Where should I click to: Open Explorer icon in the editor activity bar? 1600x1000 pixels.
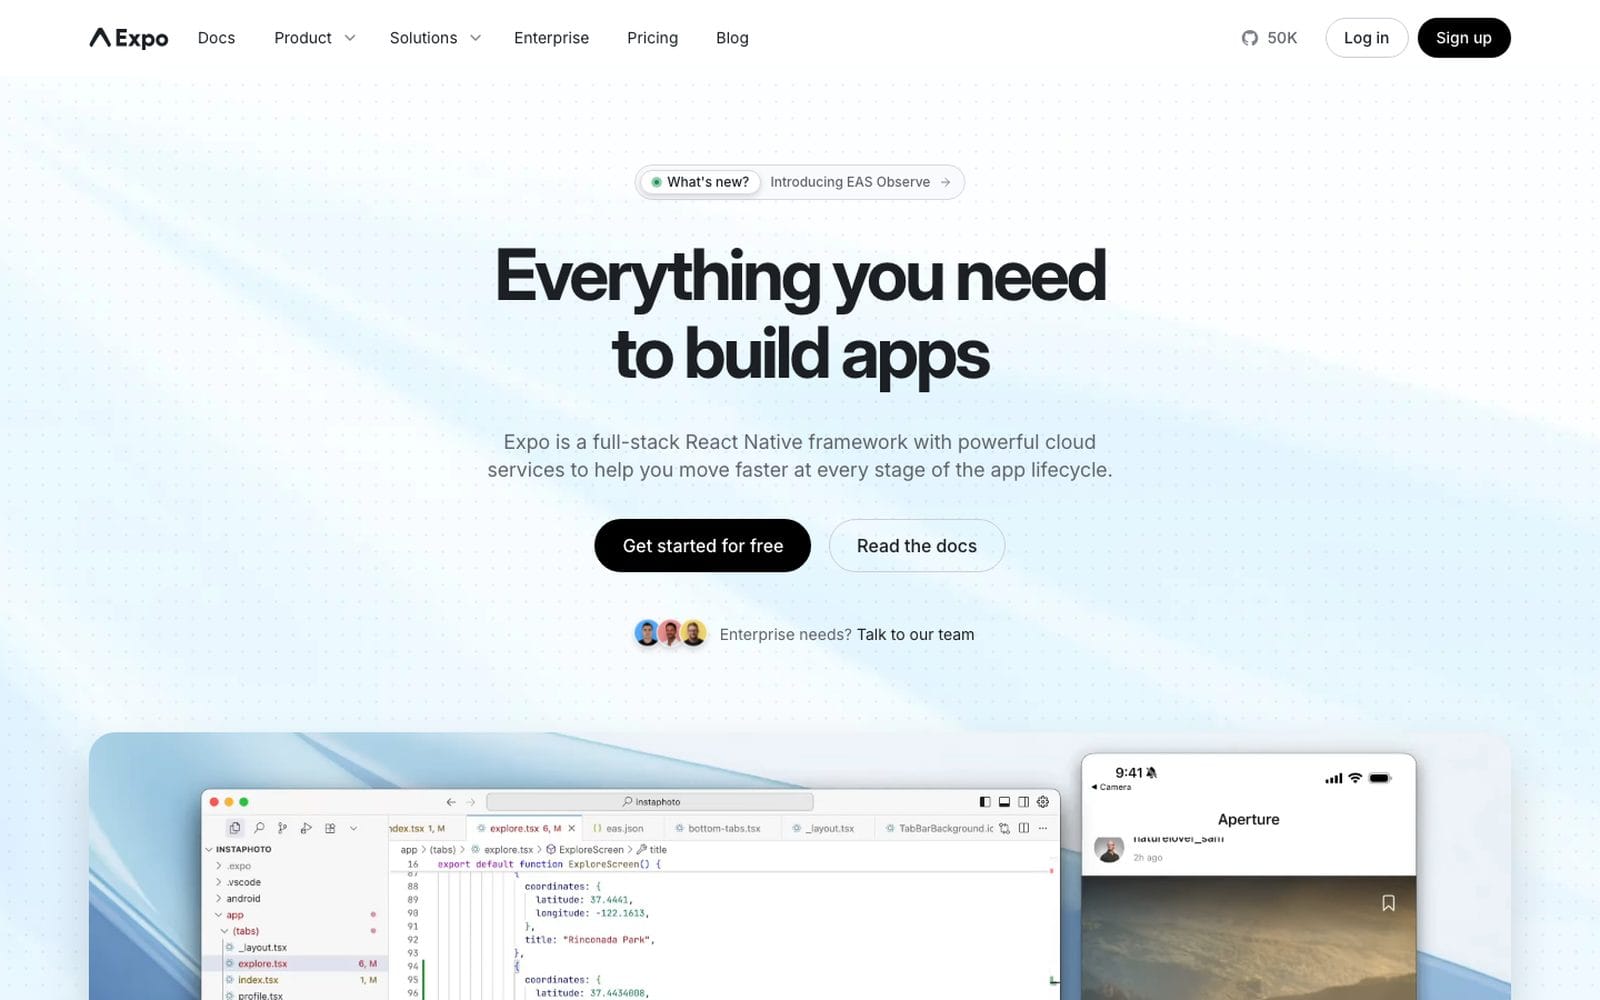click(x=235, y=828)
